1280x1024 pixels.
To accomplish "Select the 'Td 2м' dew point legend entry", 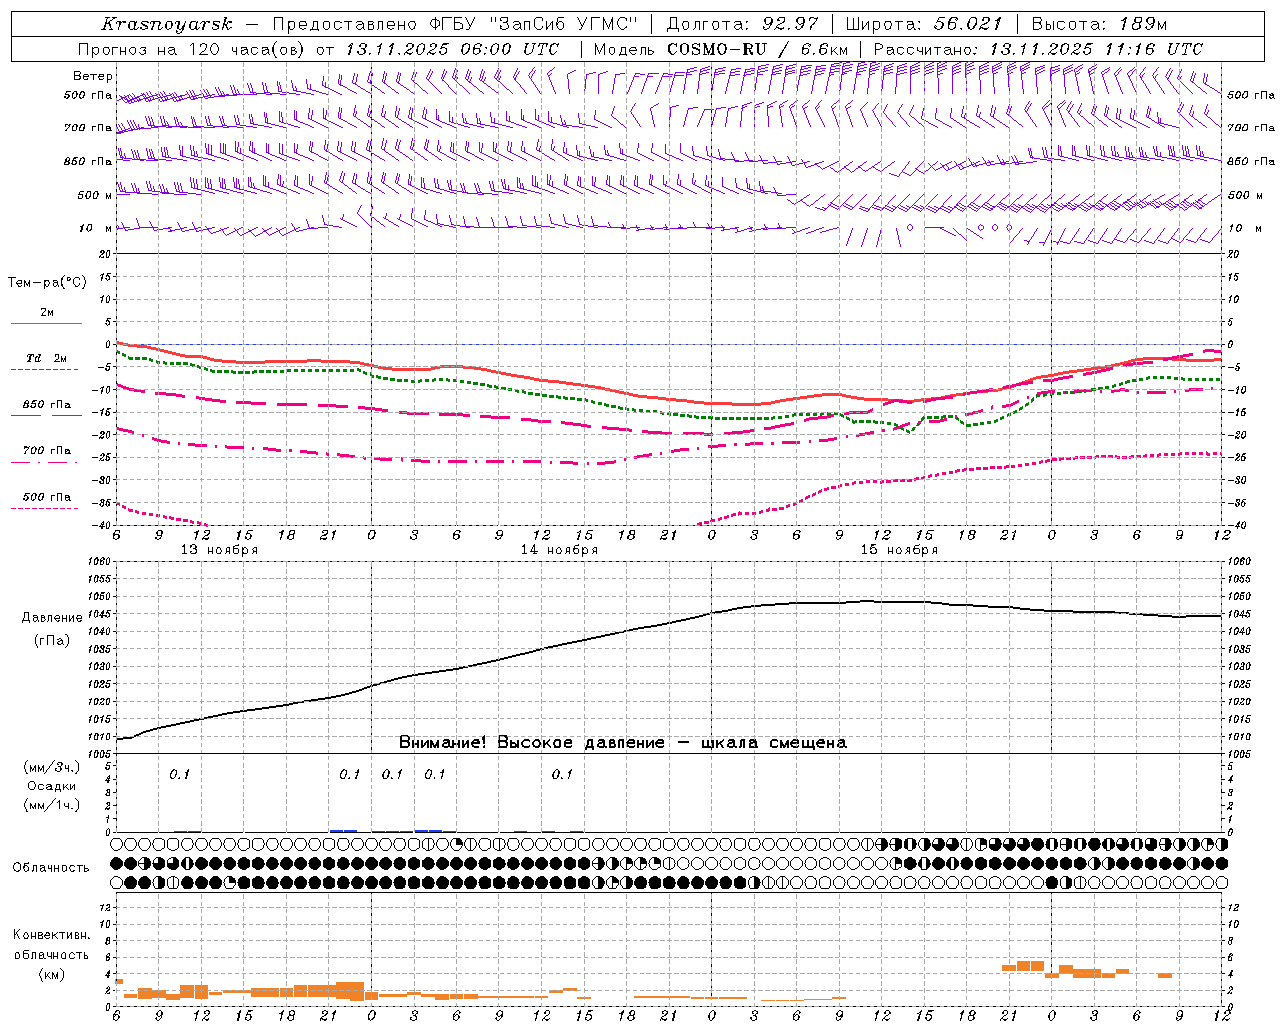I will coord(47,358).
